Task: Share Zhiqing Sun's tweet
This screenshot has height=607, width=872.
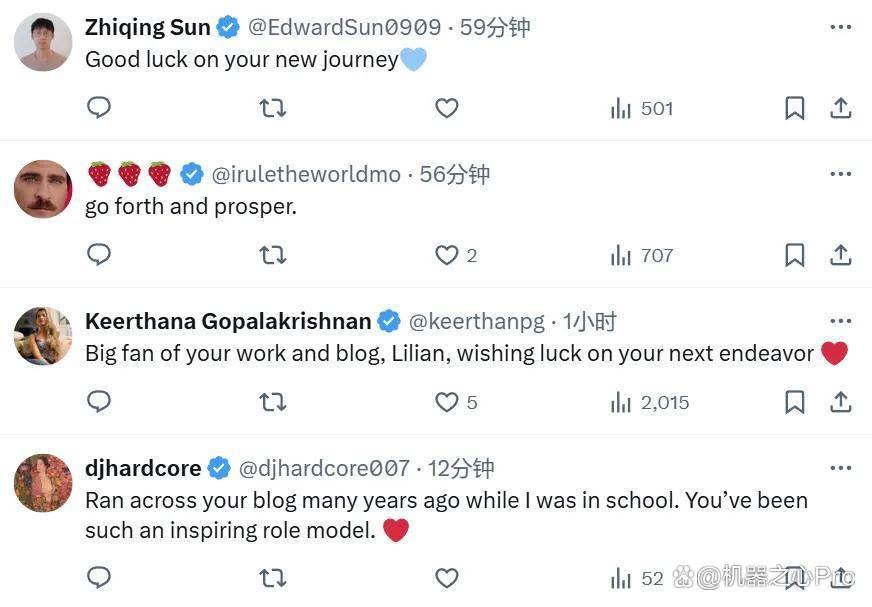Action: [x=841, y=108]
